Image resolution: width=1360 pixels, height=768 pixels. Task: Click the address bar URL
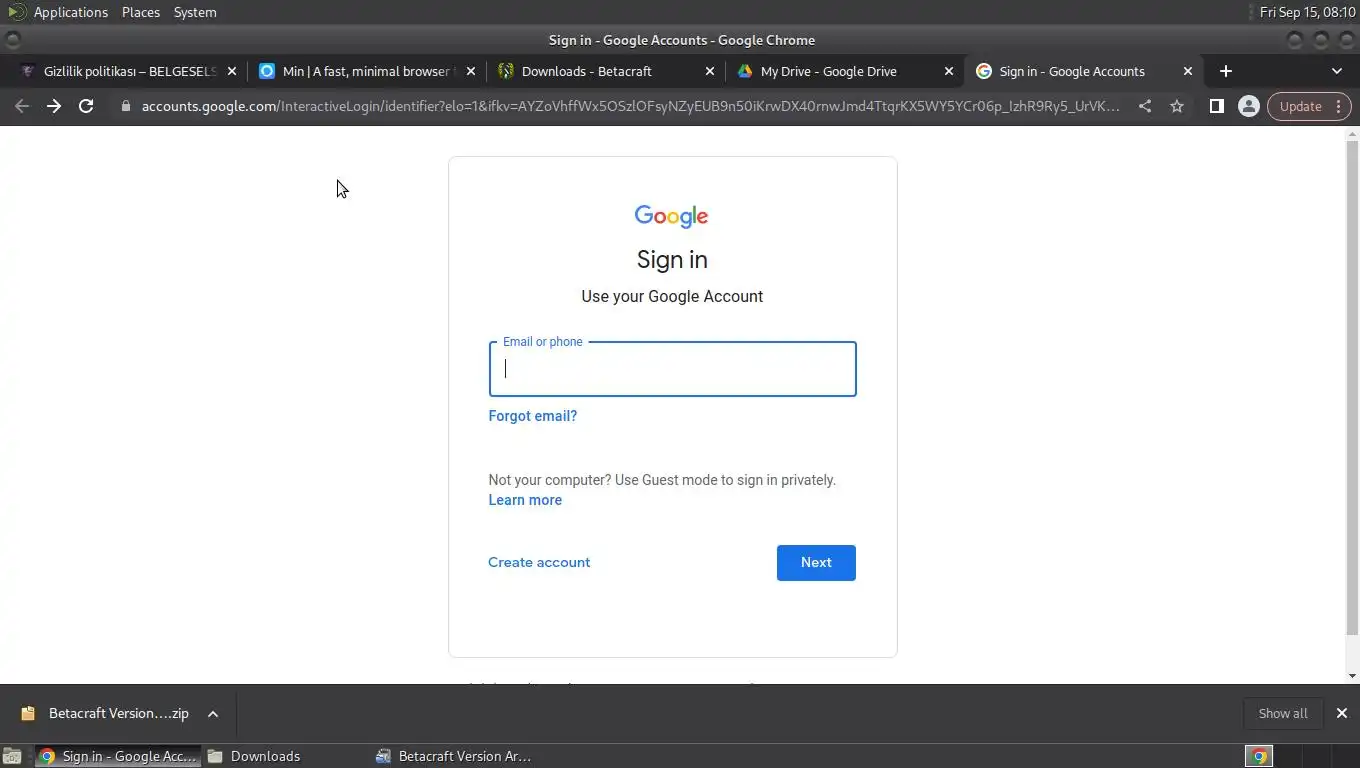point(630,106)
